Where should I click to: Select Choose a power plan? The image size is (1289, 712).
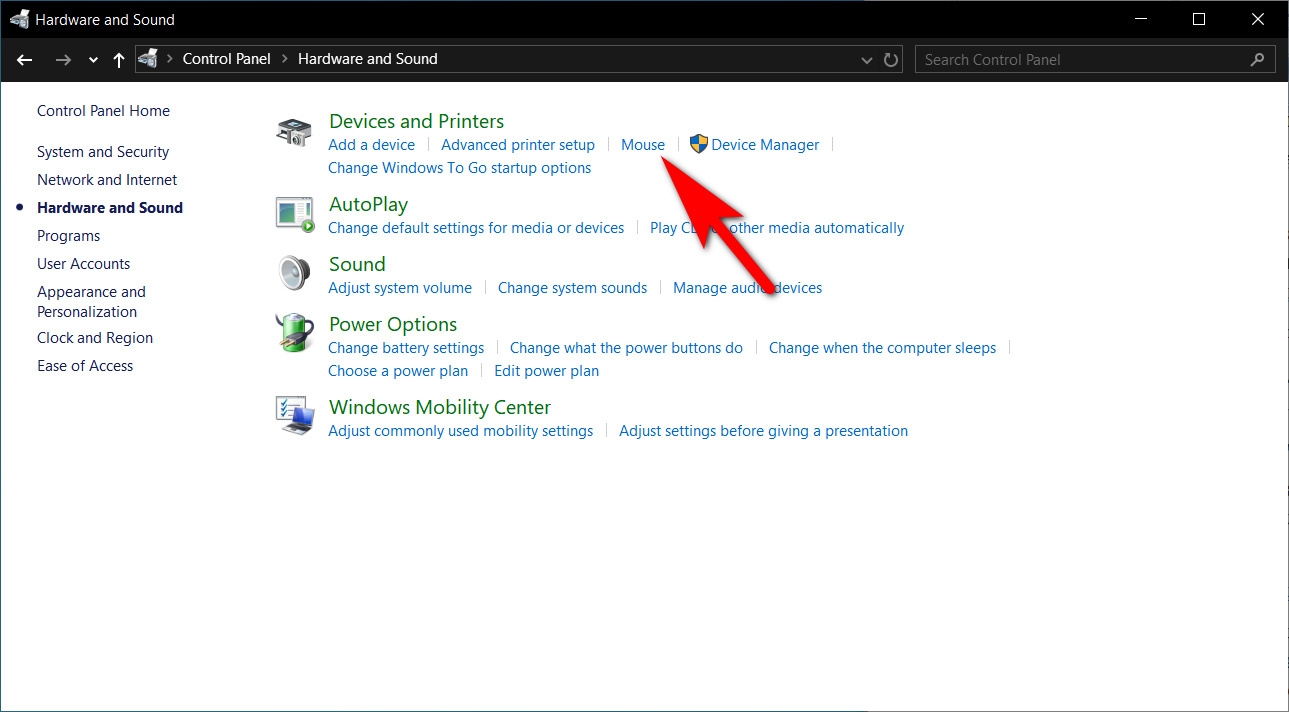click(x=398, y=371)
